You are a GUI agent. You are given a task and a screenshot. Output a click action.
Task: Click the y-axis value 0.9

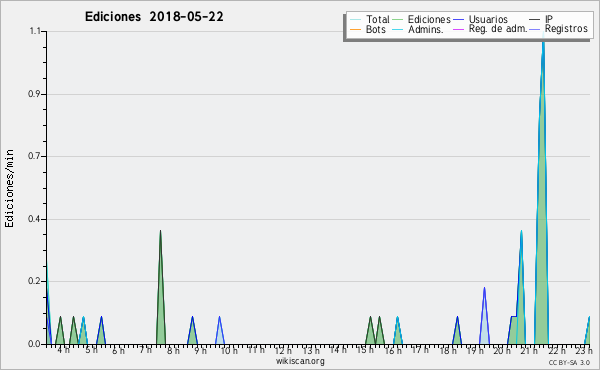pos(34,94)
